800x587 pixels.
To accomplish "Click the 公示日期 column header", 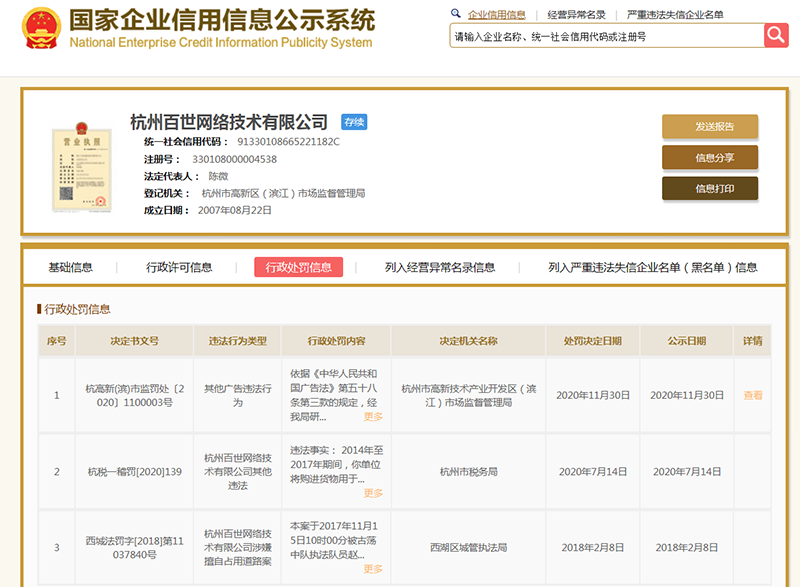I will tap(687, 341).
